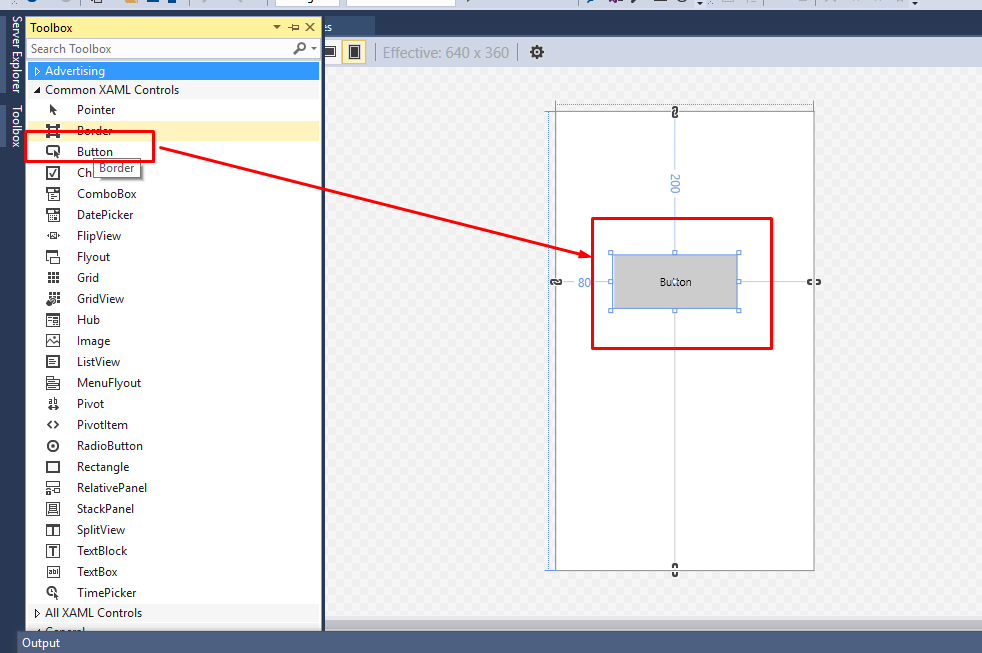Screen dimensions: 982x653
Task: Open the Server Explorer side tab
Action: (16, 54)
